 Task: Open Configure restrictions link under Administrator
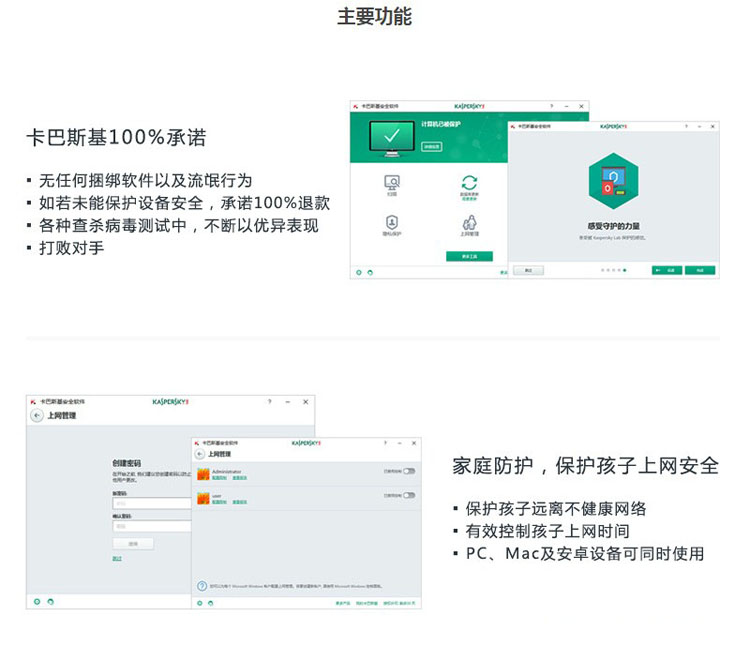(x=219, y=477)
